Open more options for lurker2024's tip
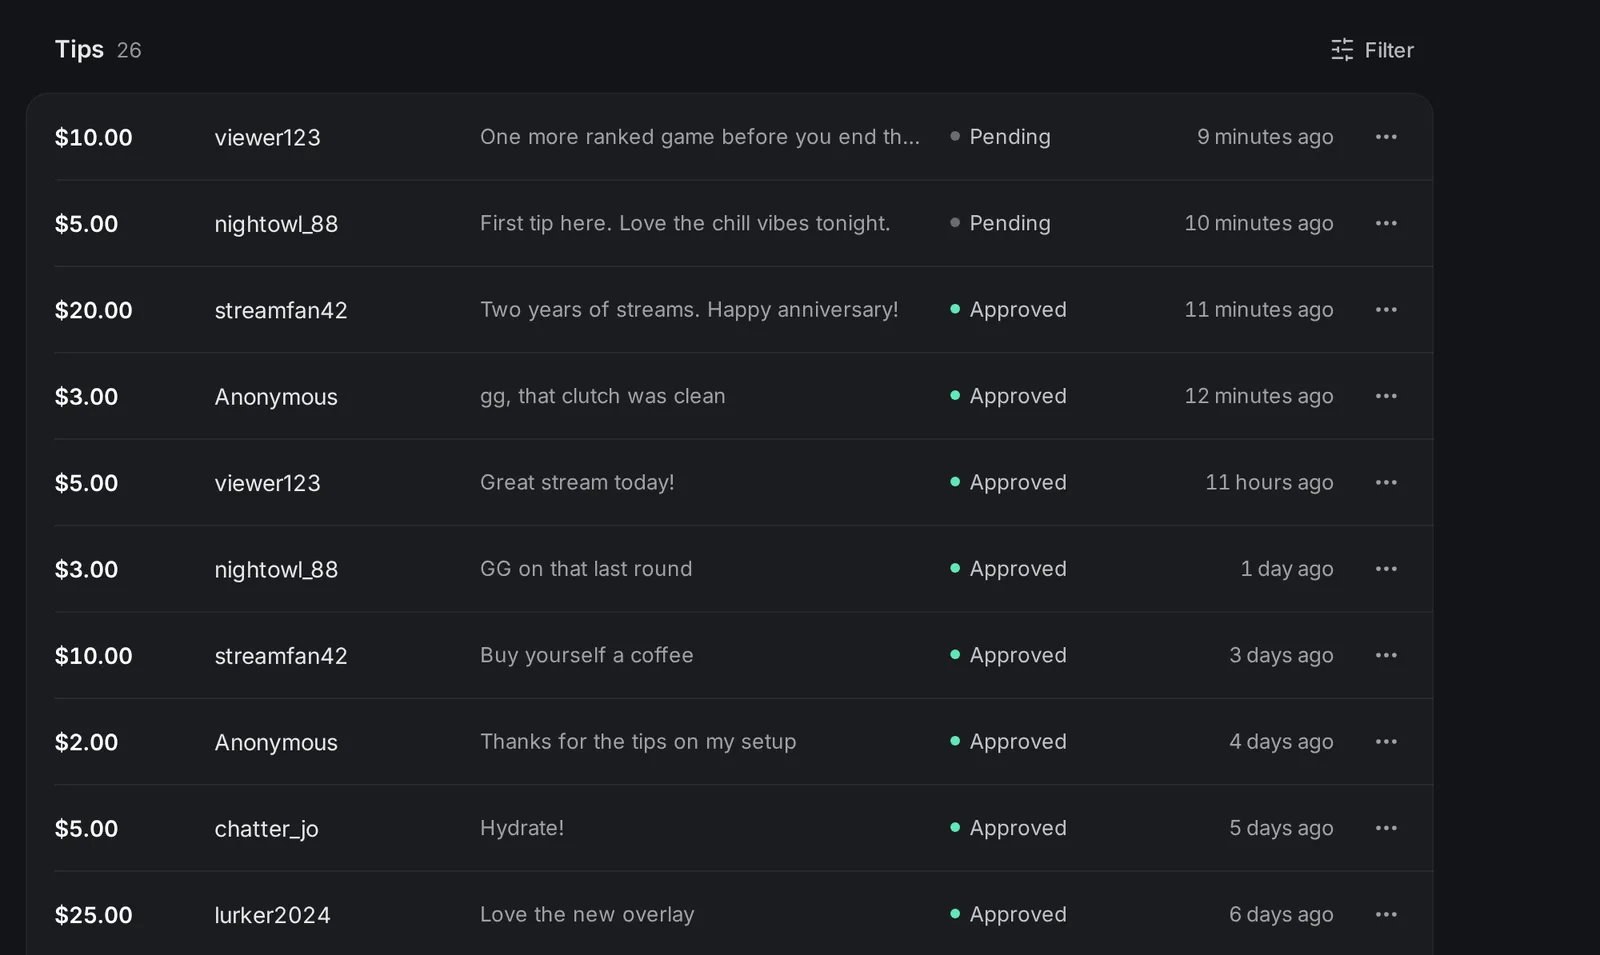Screen dimensions: 1600x955 pyautogui.click(x=1386, y=914)
